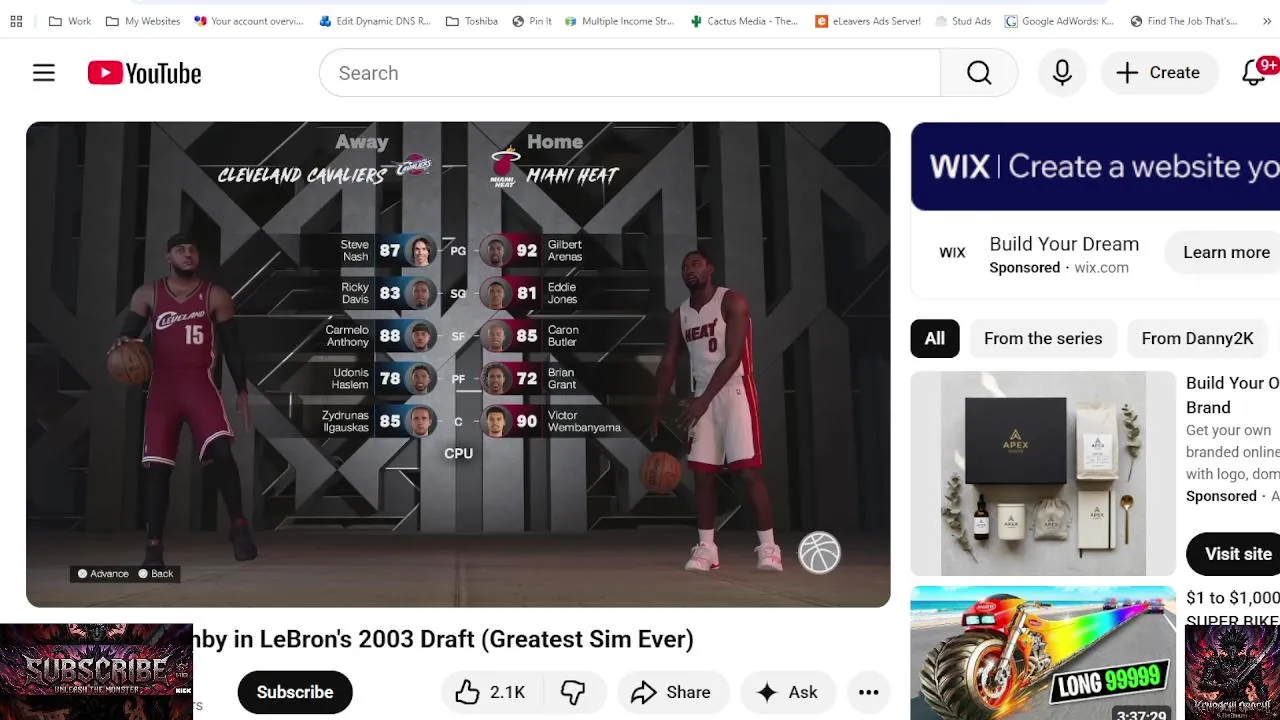The image size is (1280, 720).
Task: Select the All filter chip
Action: click(x=935, y=338)
